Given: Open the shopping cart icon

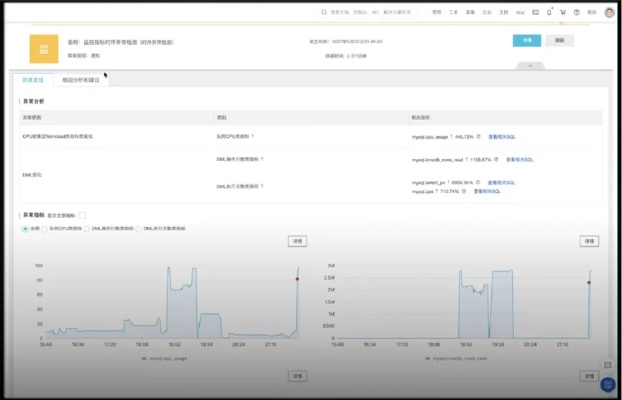Looking at the screenshot, I should coord(562,12).
